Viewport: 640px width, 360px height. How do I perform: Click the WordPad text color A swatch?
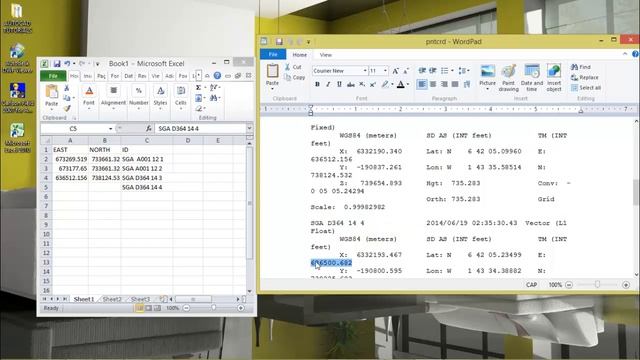click(400, 84)
